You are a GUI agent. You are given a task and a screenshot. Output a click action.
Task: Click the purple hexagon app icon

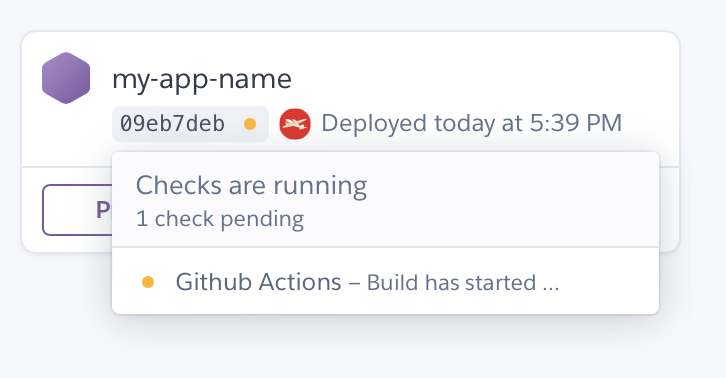coord(66,78)
